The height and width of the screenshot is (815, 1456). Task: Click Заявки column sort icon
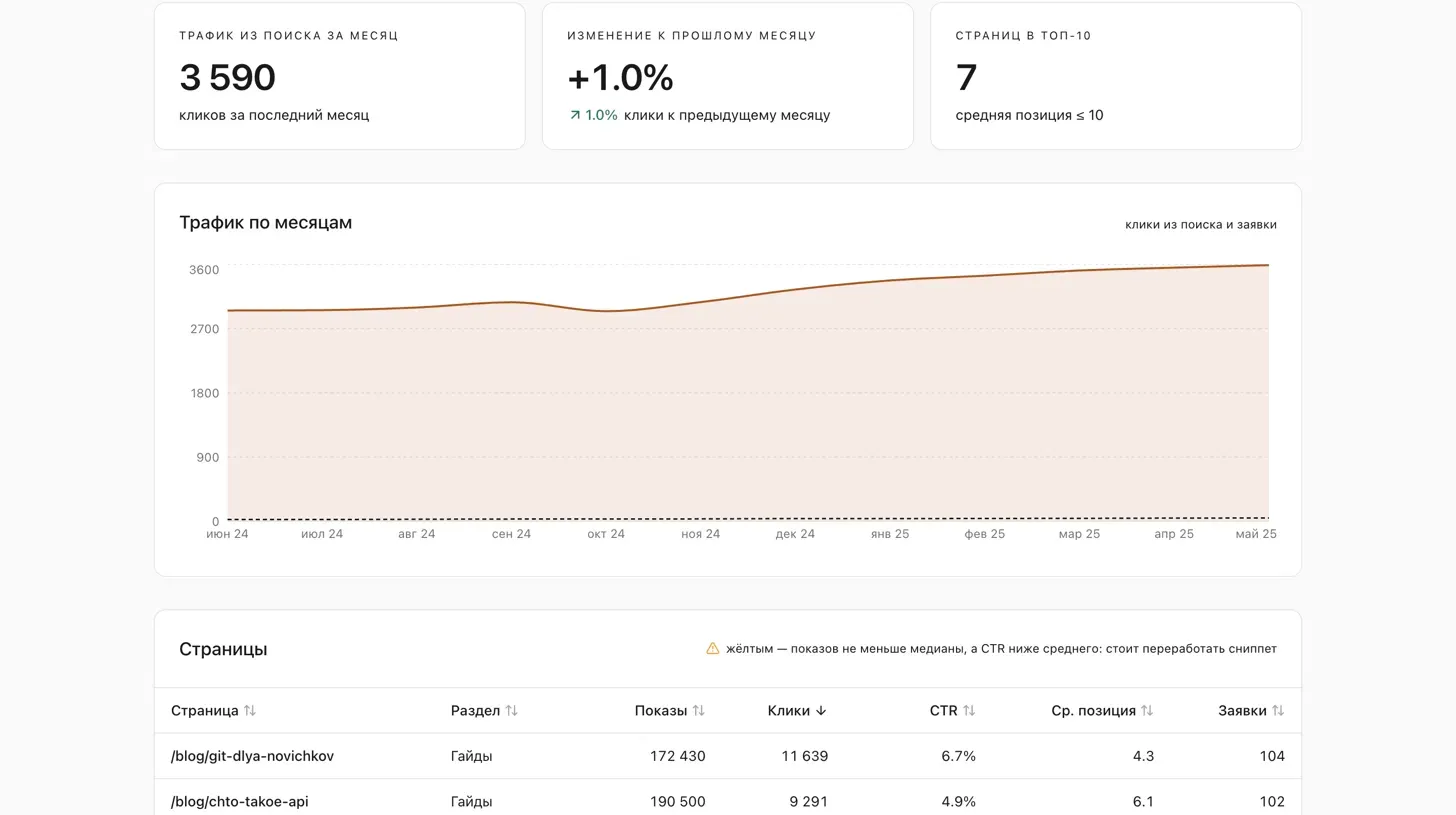click(x=1278, y=711)
